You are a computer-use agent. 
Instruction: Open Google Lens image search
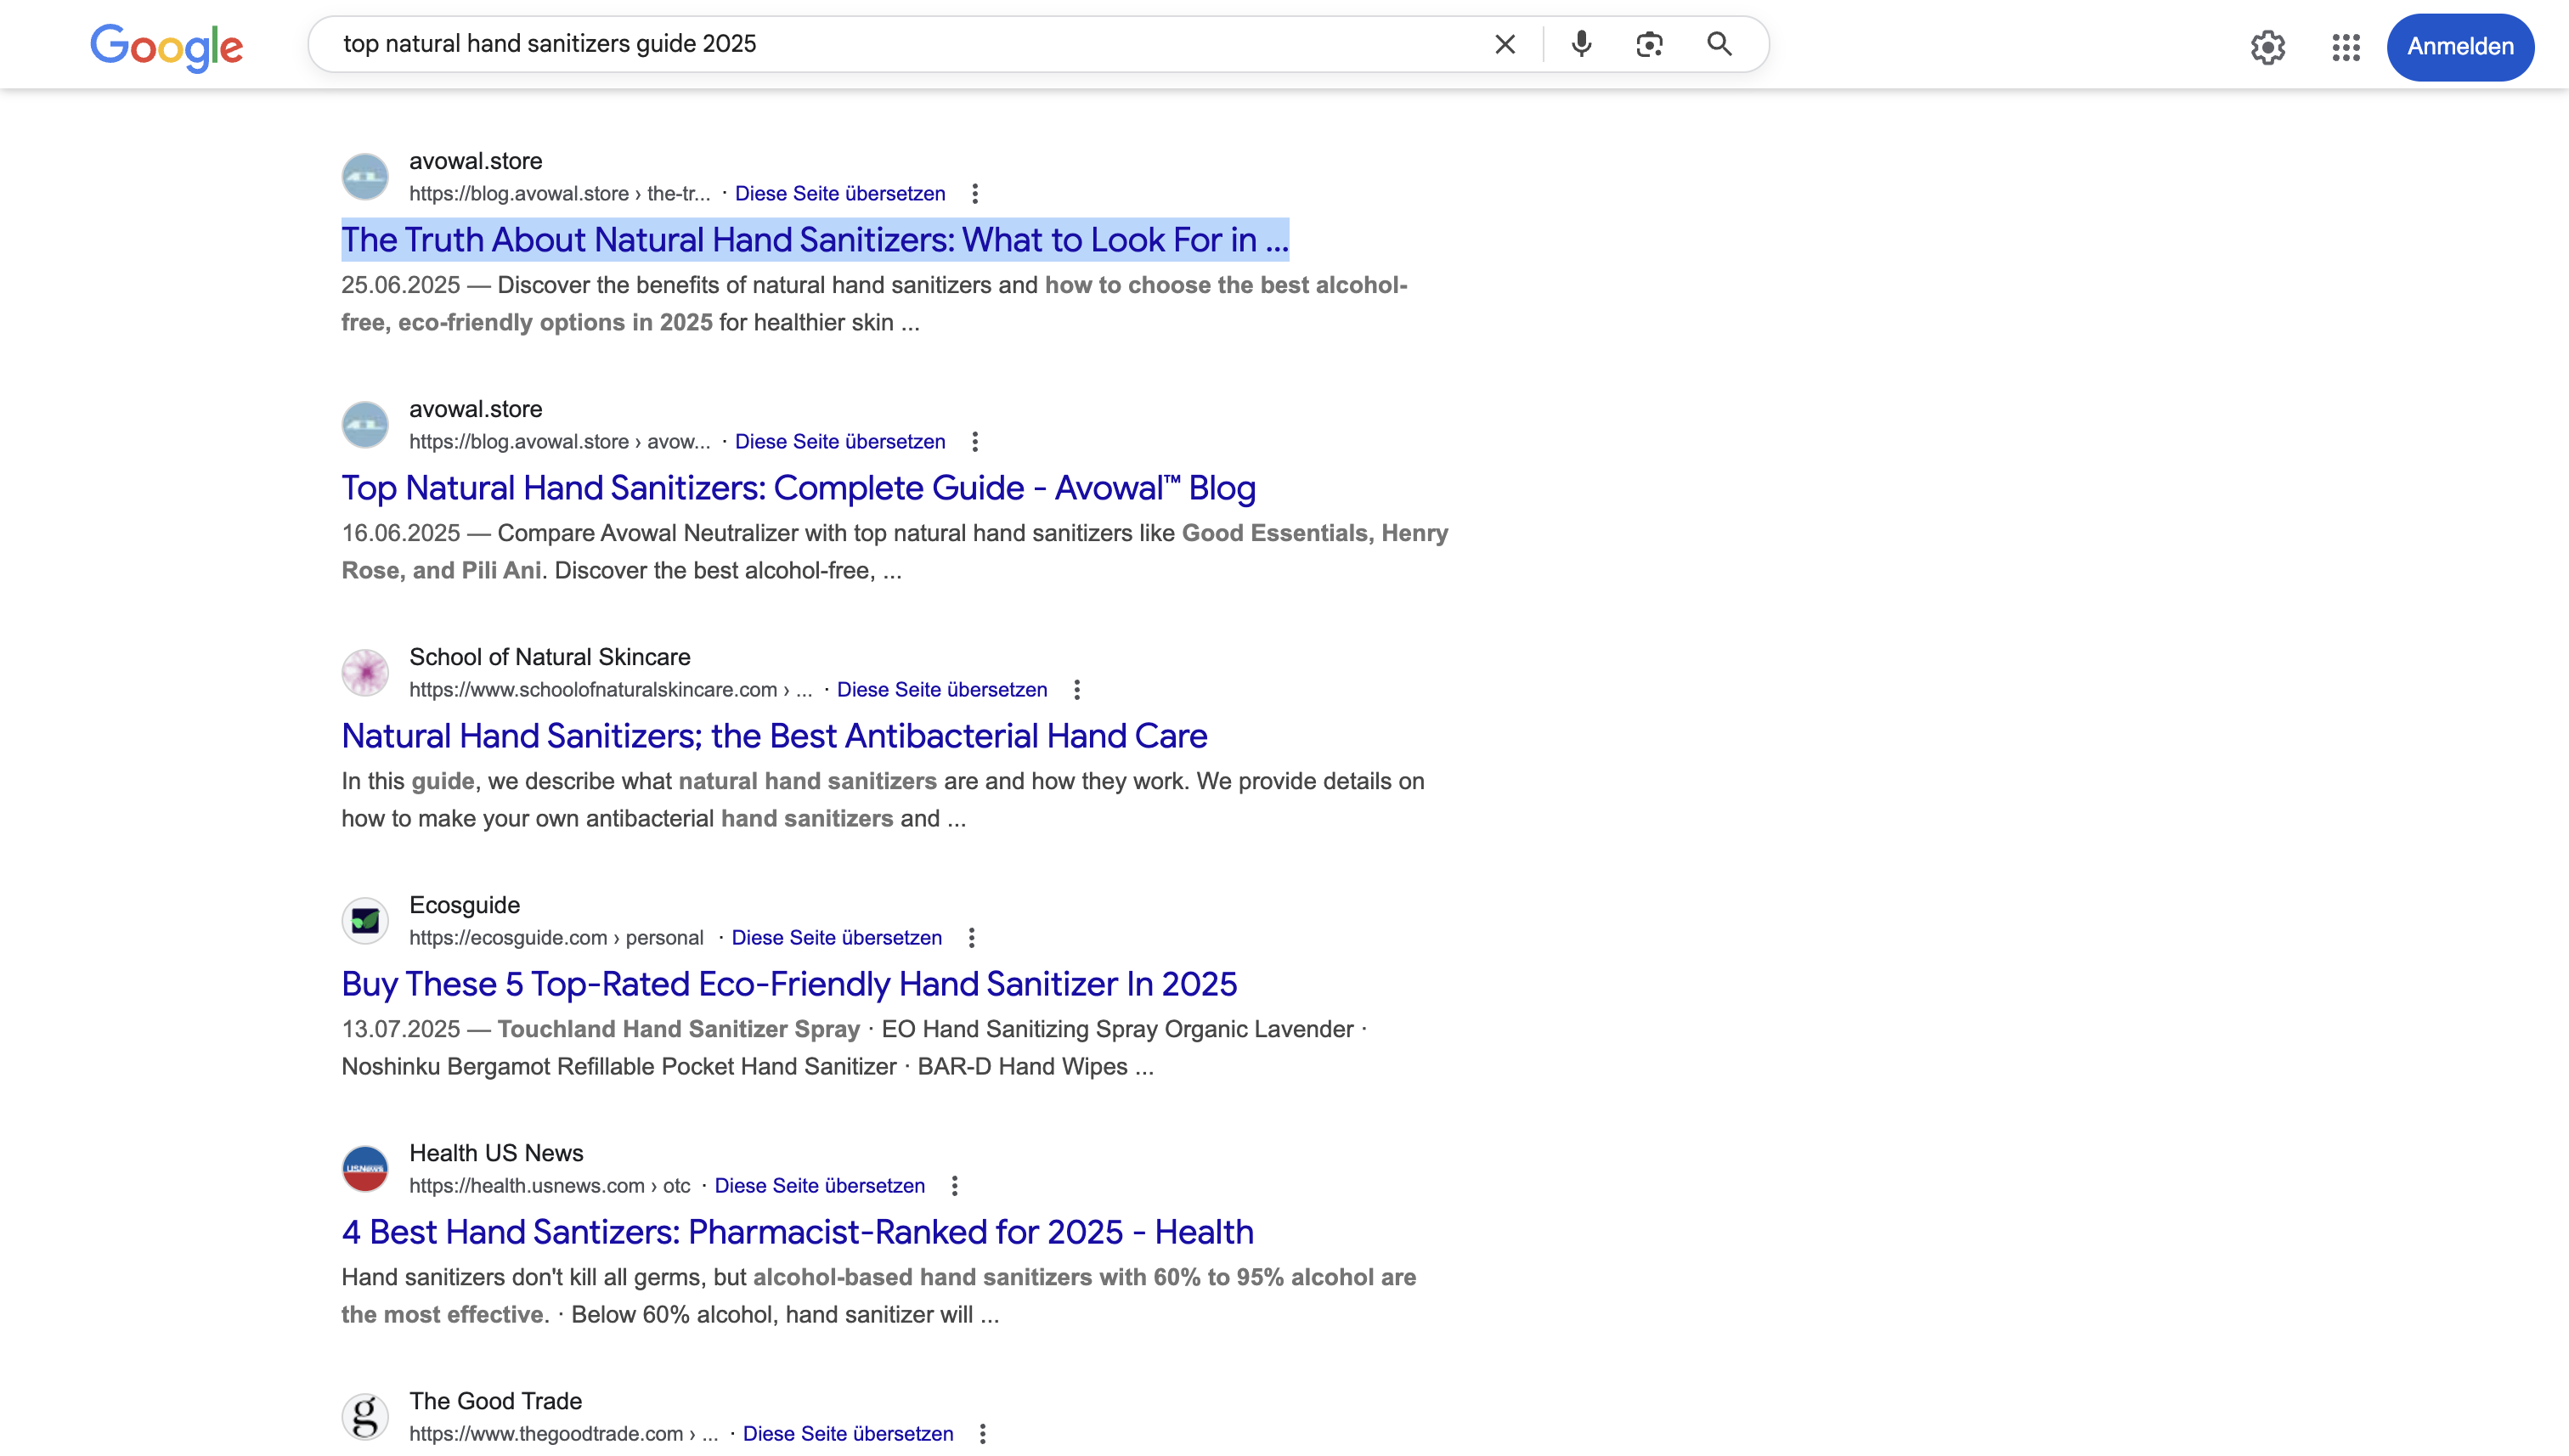click(x=1649, y=44)
